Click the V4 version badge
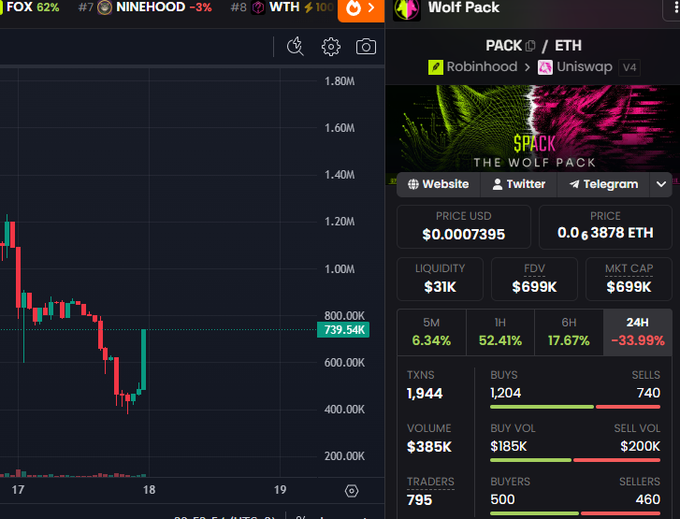The height and width of the screenshot is (519, 680). [629, 67]
